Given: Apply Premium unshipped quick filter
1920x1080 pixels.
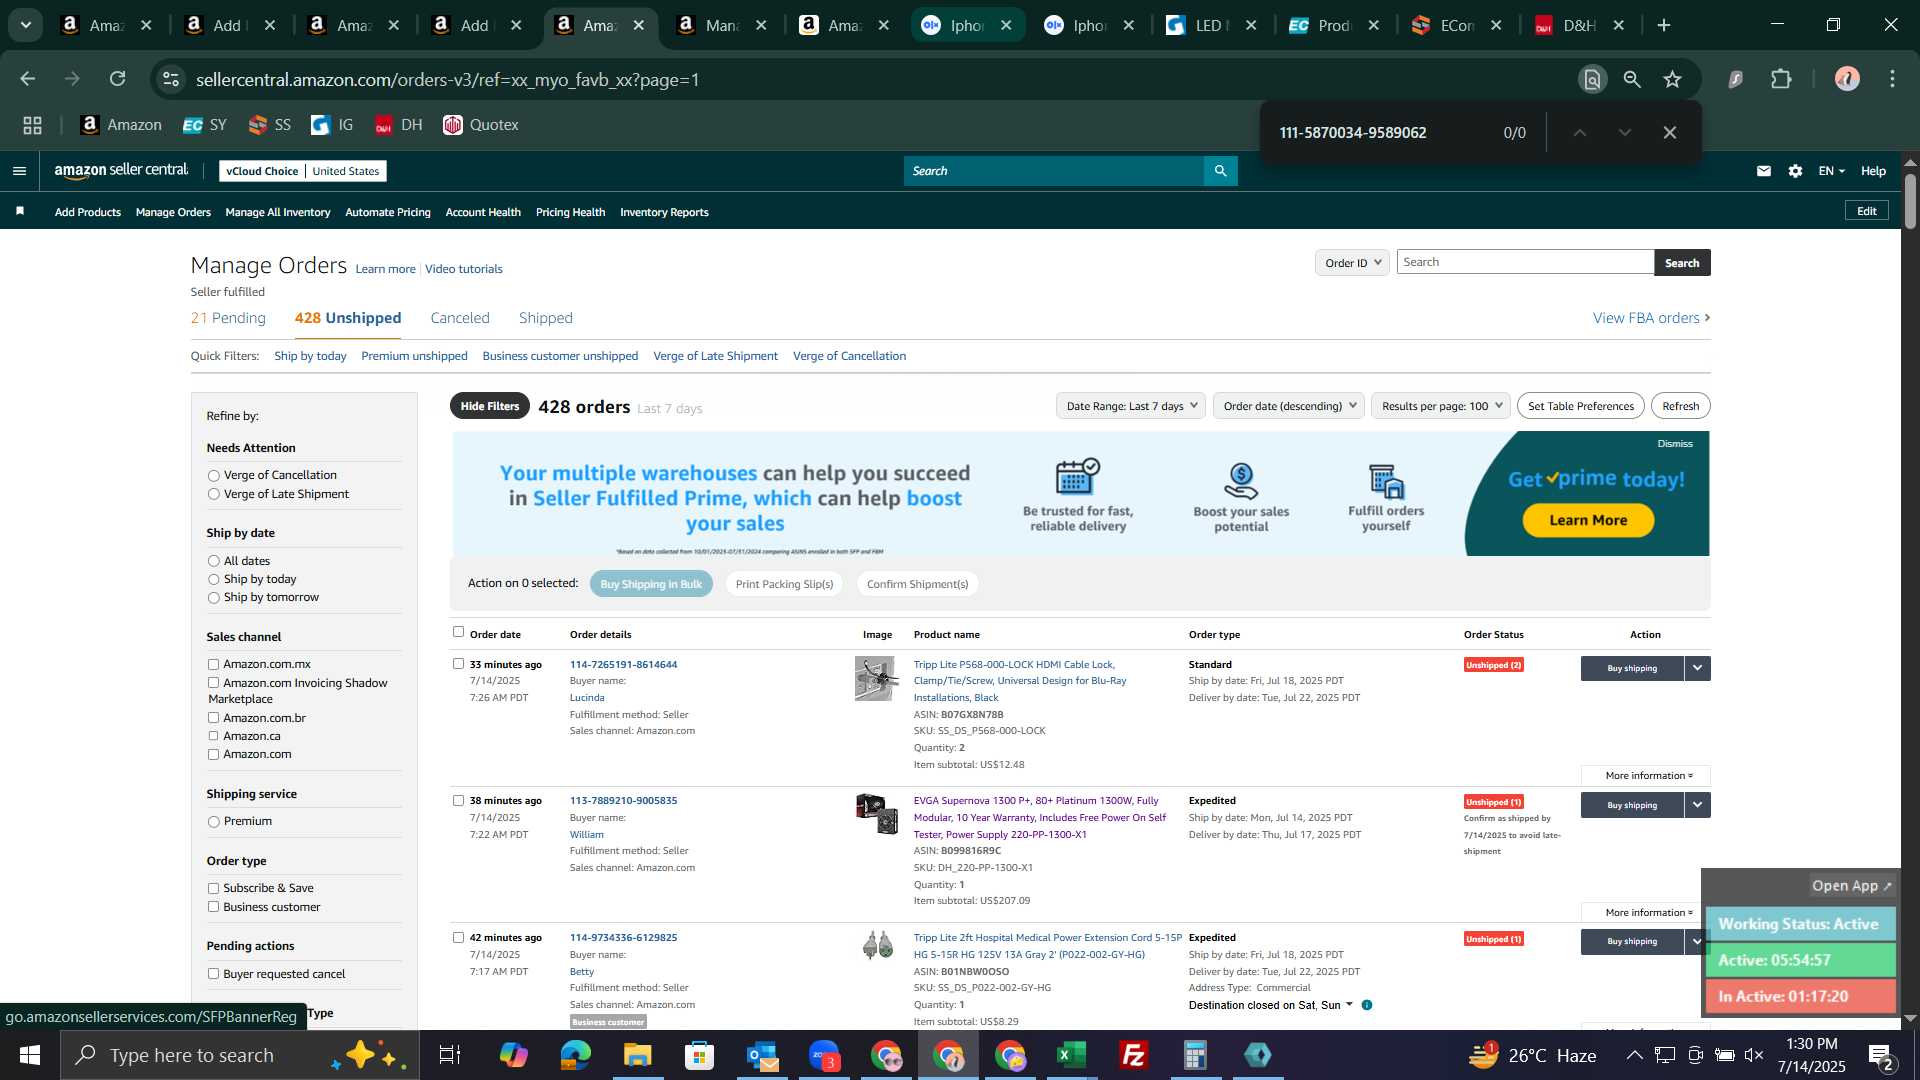Looking at the screenshot, I should [x=414, y=356].
